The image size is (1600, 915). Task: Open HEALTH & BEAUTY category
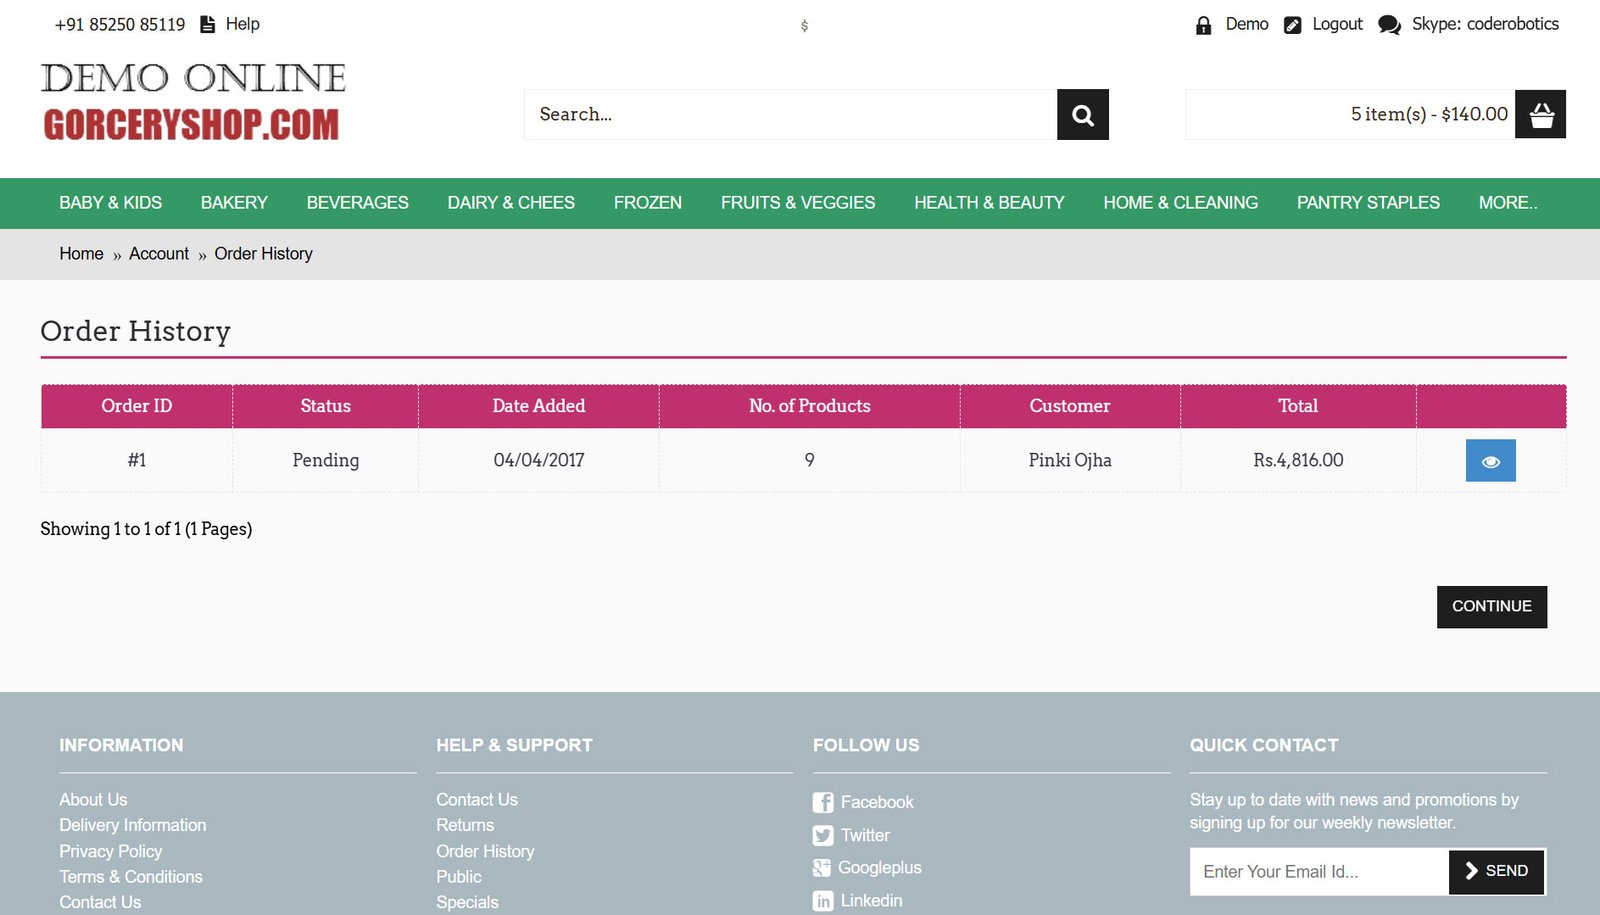[x=989, y=203]
